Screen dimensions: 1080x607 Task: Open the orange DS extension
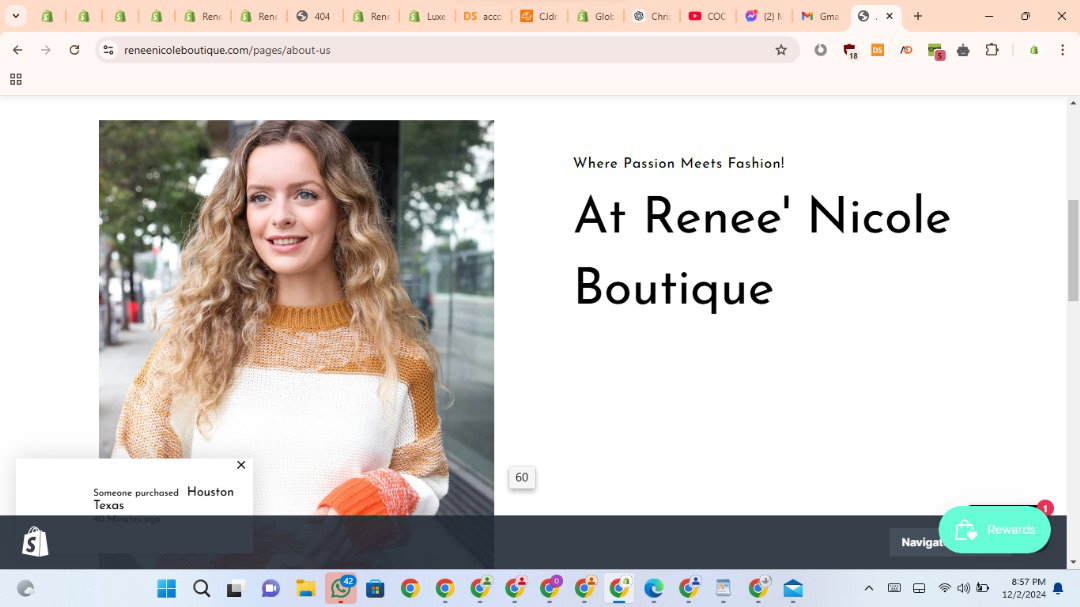(878, 50)
